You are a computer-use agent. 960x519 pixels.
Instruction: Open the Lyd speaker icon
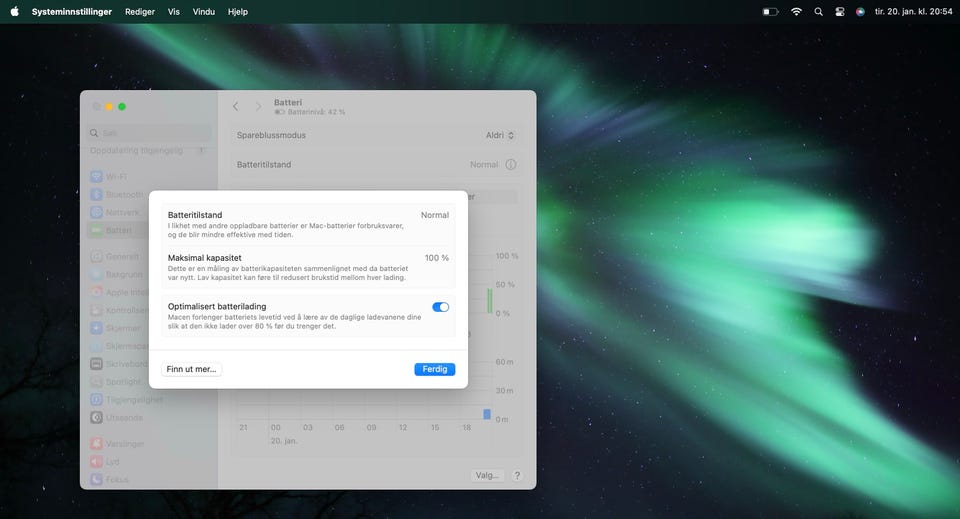96,461
